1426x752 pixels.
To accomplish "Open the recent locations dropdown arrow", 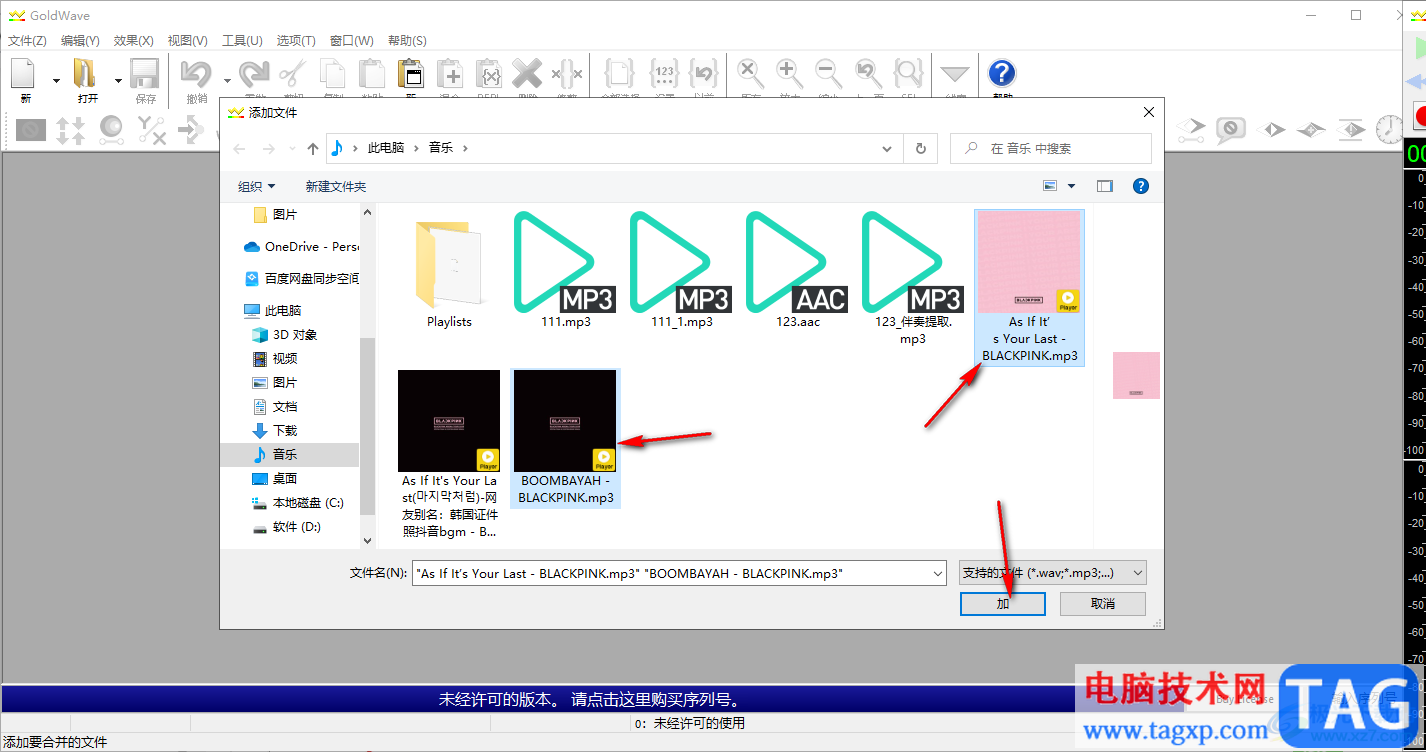I will tap(291, 148).
